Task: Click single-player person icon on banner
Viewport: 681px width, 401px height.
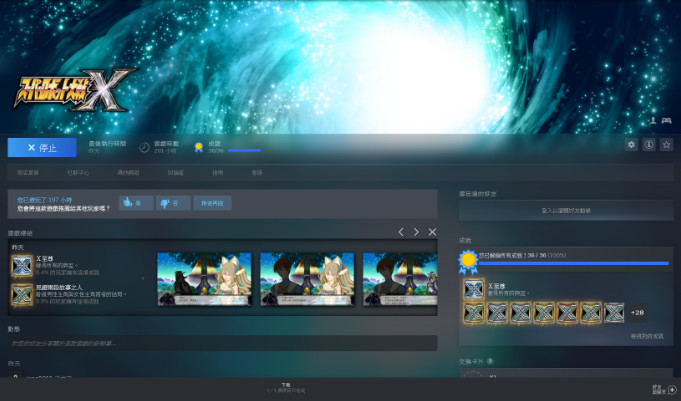Action: [653, 121]
